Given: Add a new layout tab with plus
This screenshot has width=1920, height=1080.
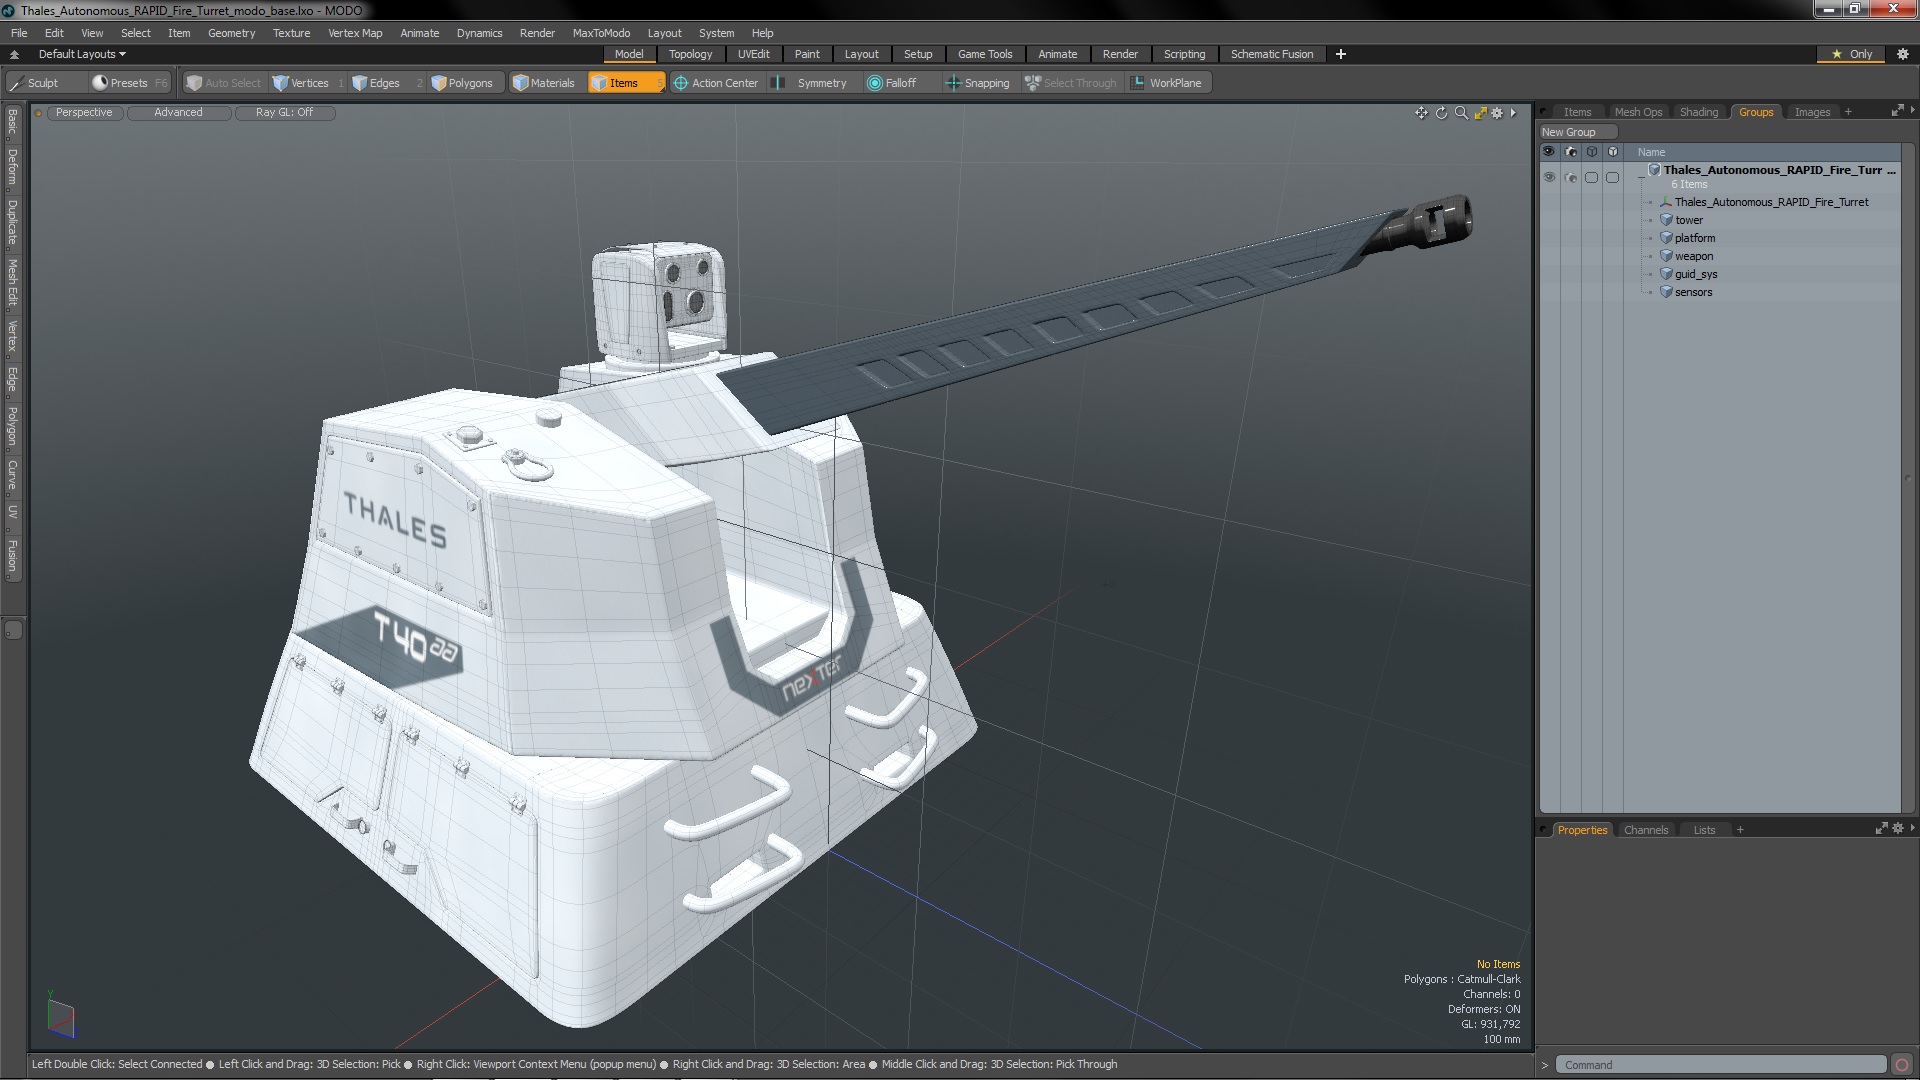Looking at the screenshot, I should pyautogui.click(x=1340, y=54).
